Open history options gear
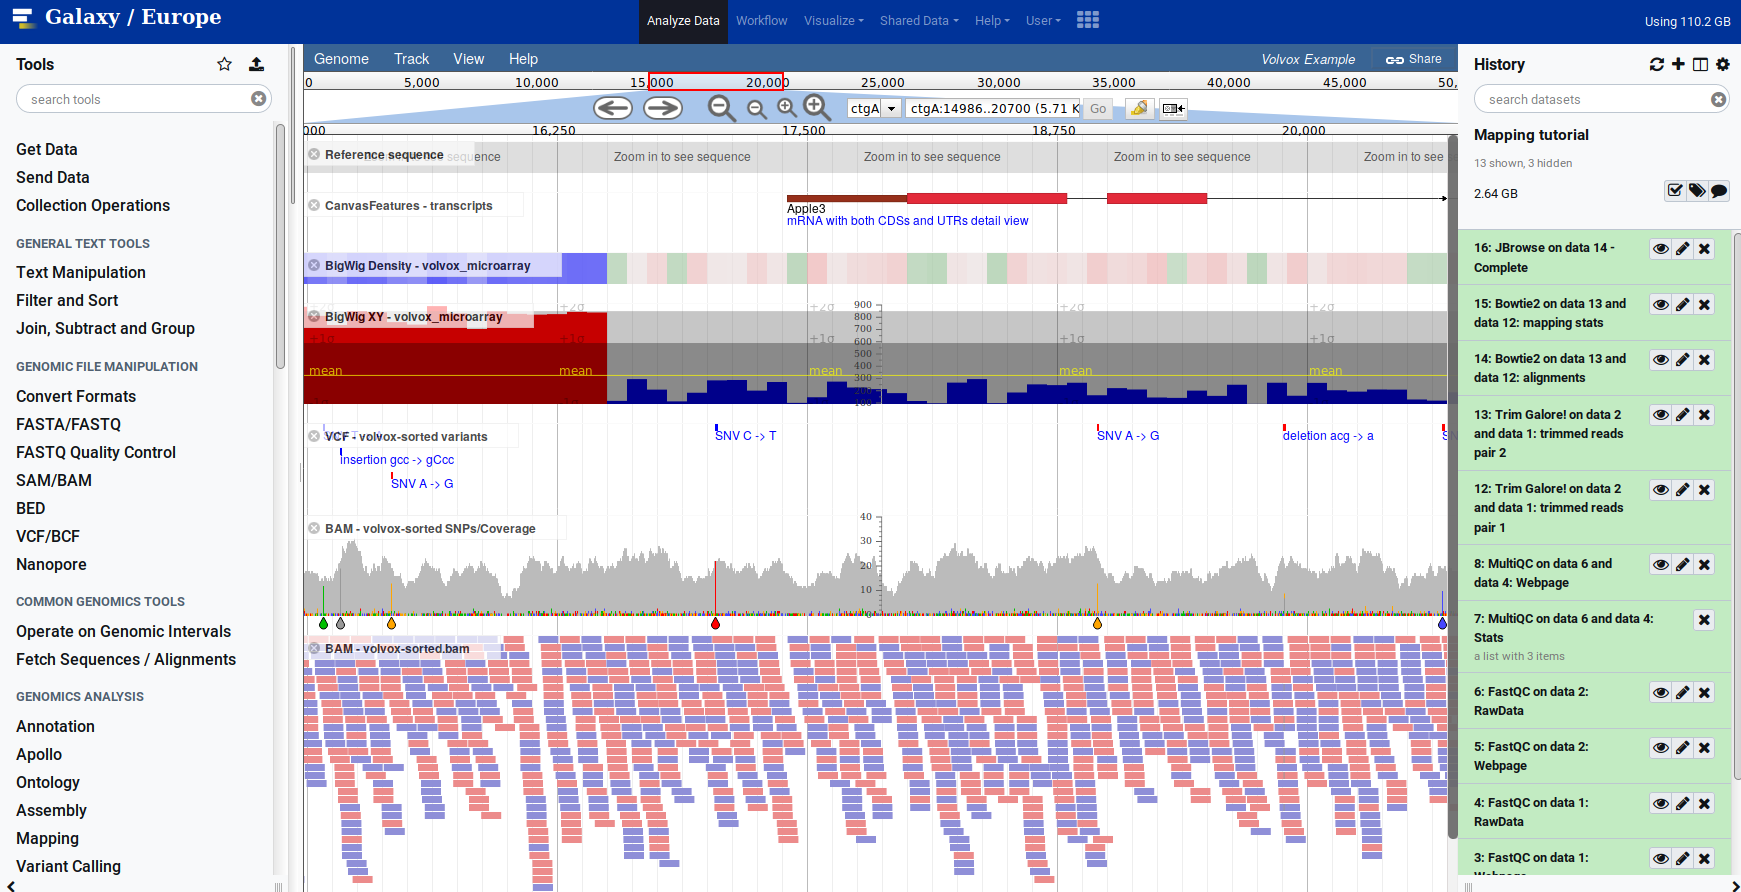Viewport: 1741px width, 892px height. tap(1722, 64)
